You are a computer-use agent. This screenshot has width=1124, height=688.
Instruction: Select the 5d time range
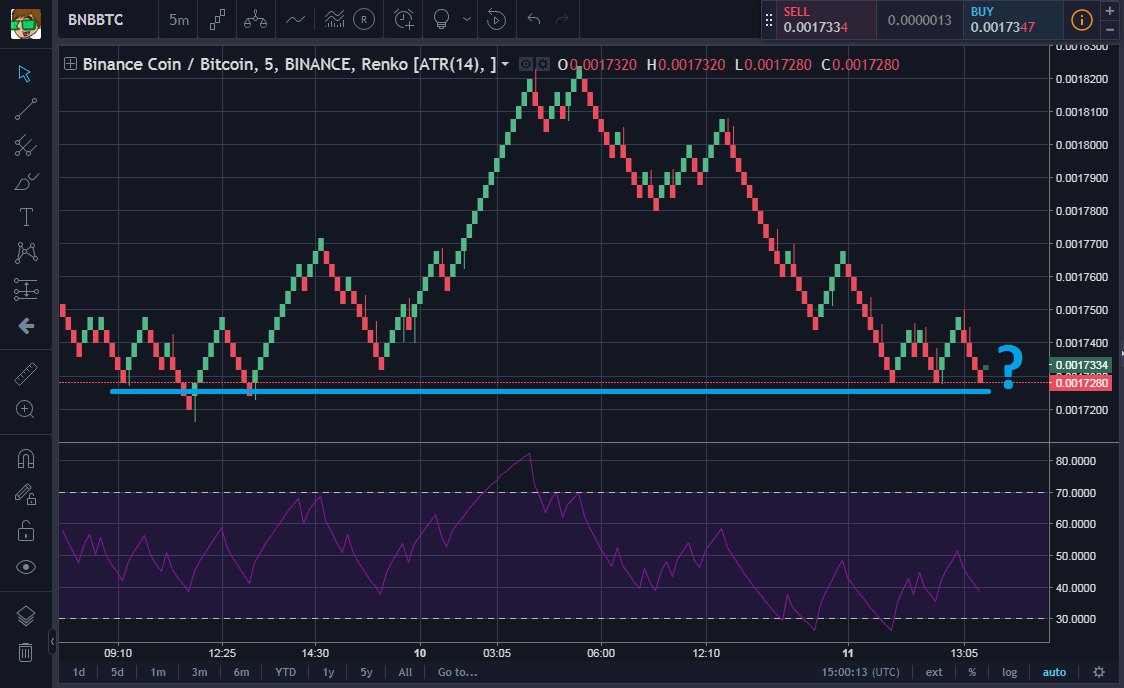[117, 672]
